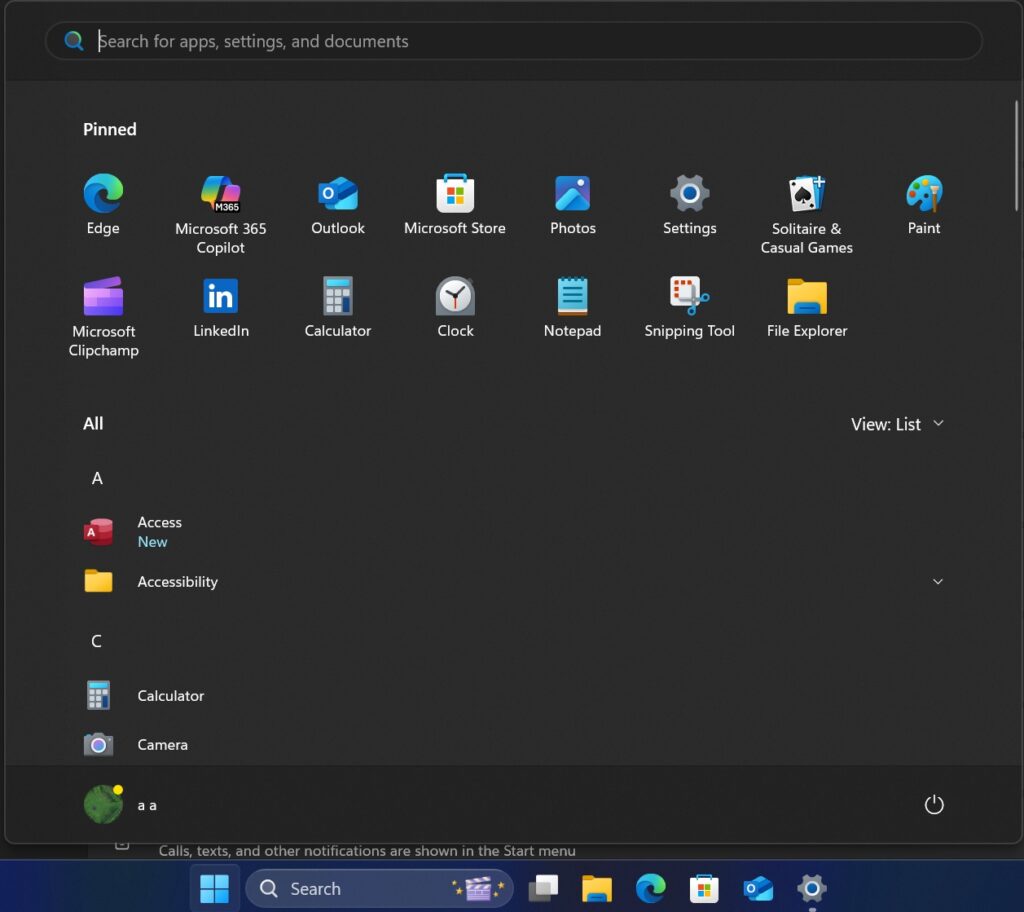Screen dimensions: 1024x912
Task: Open Camera from the All apps list
Action: coord(162,744)
